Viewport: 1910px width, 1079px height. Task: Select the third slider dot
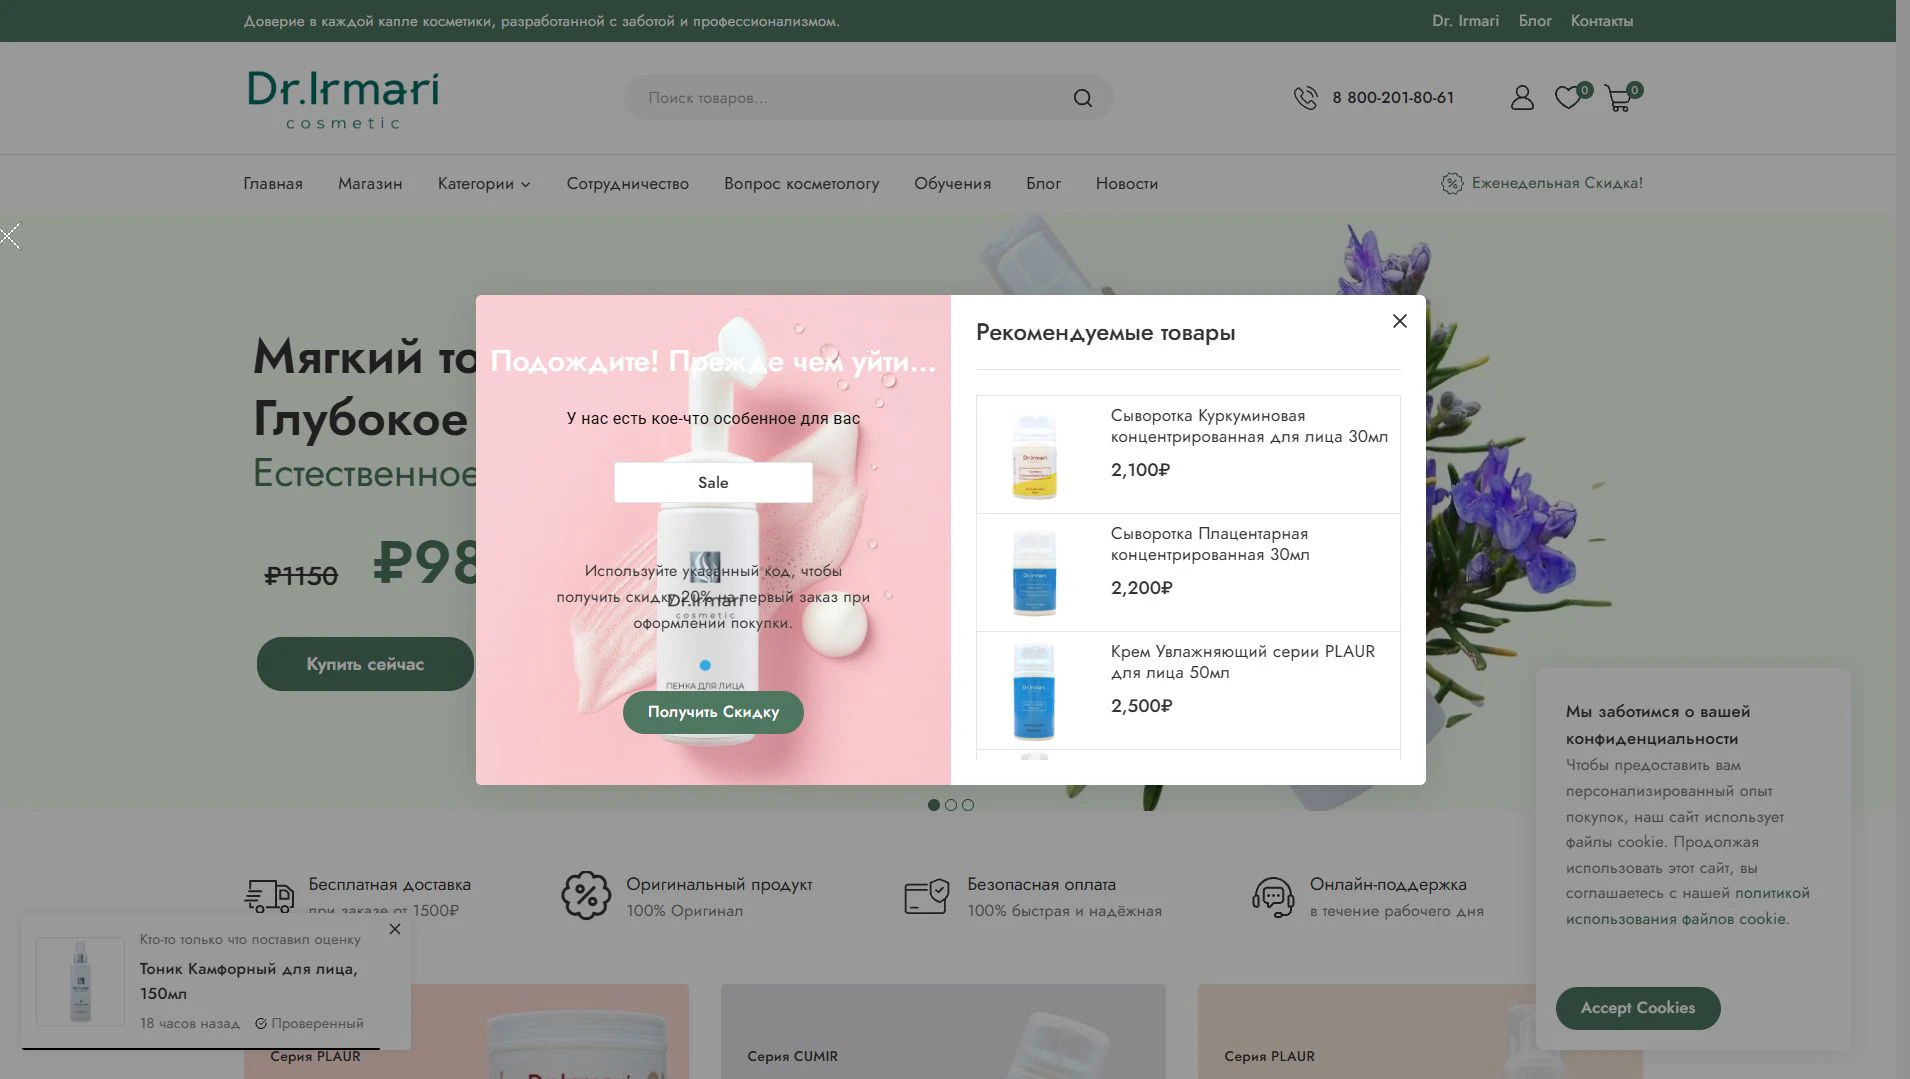(968, 805)
